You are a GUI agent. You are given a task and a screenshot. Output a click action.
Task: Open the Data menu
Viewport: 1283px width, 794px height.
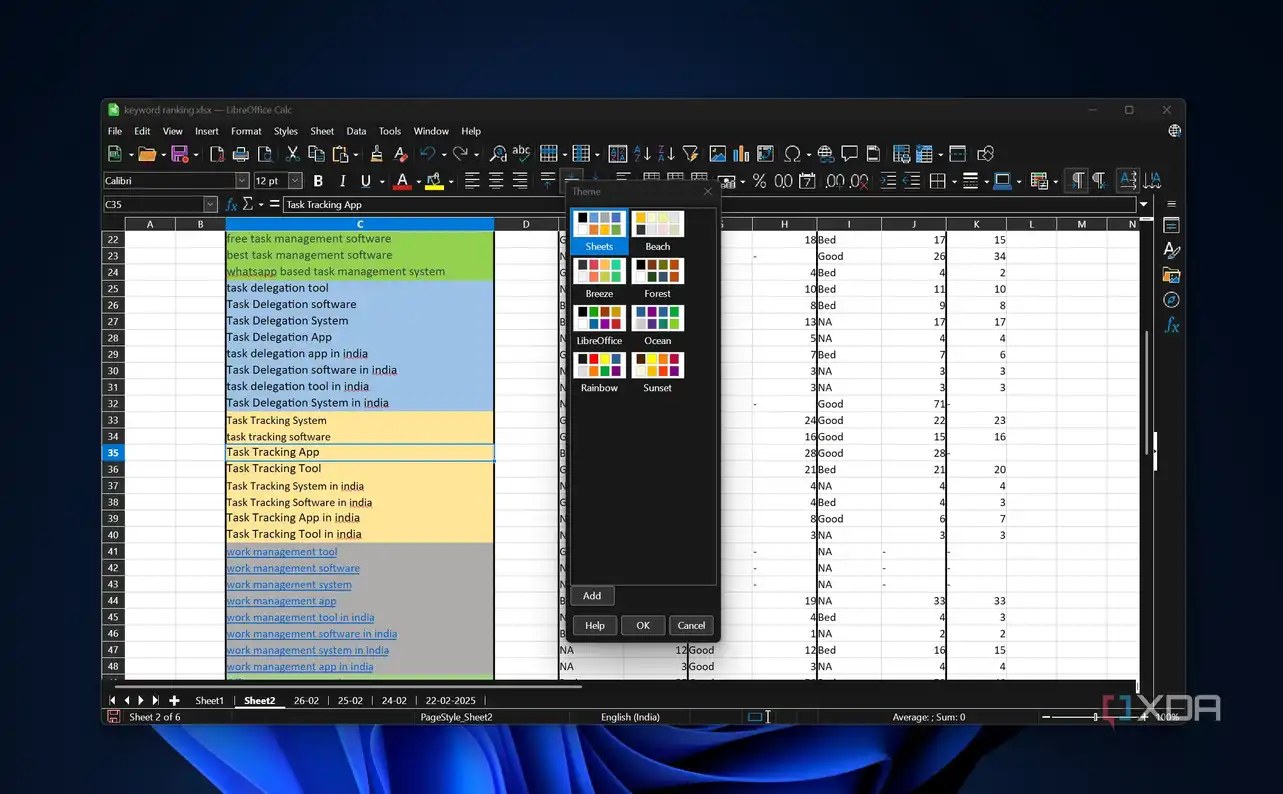coord(356,131)
